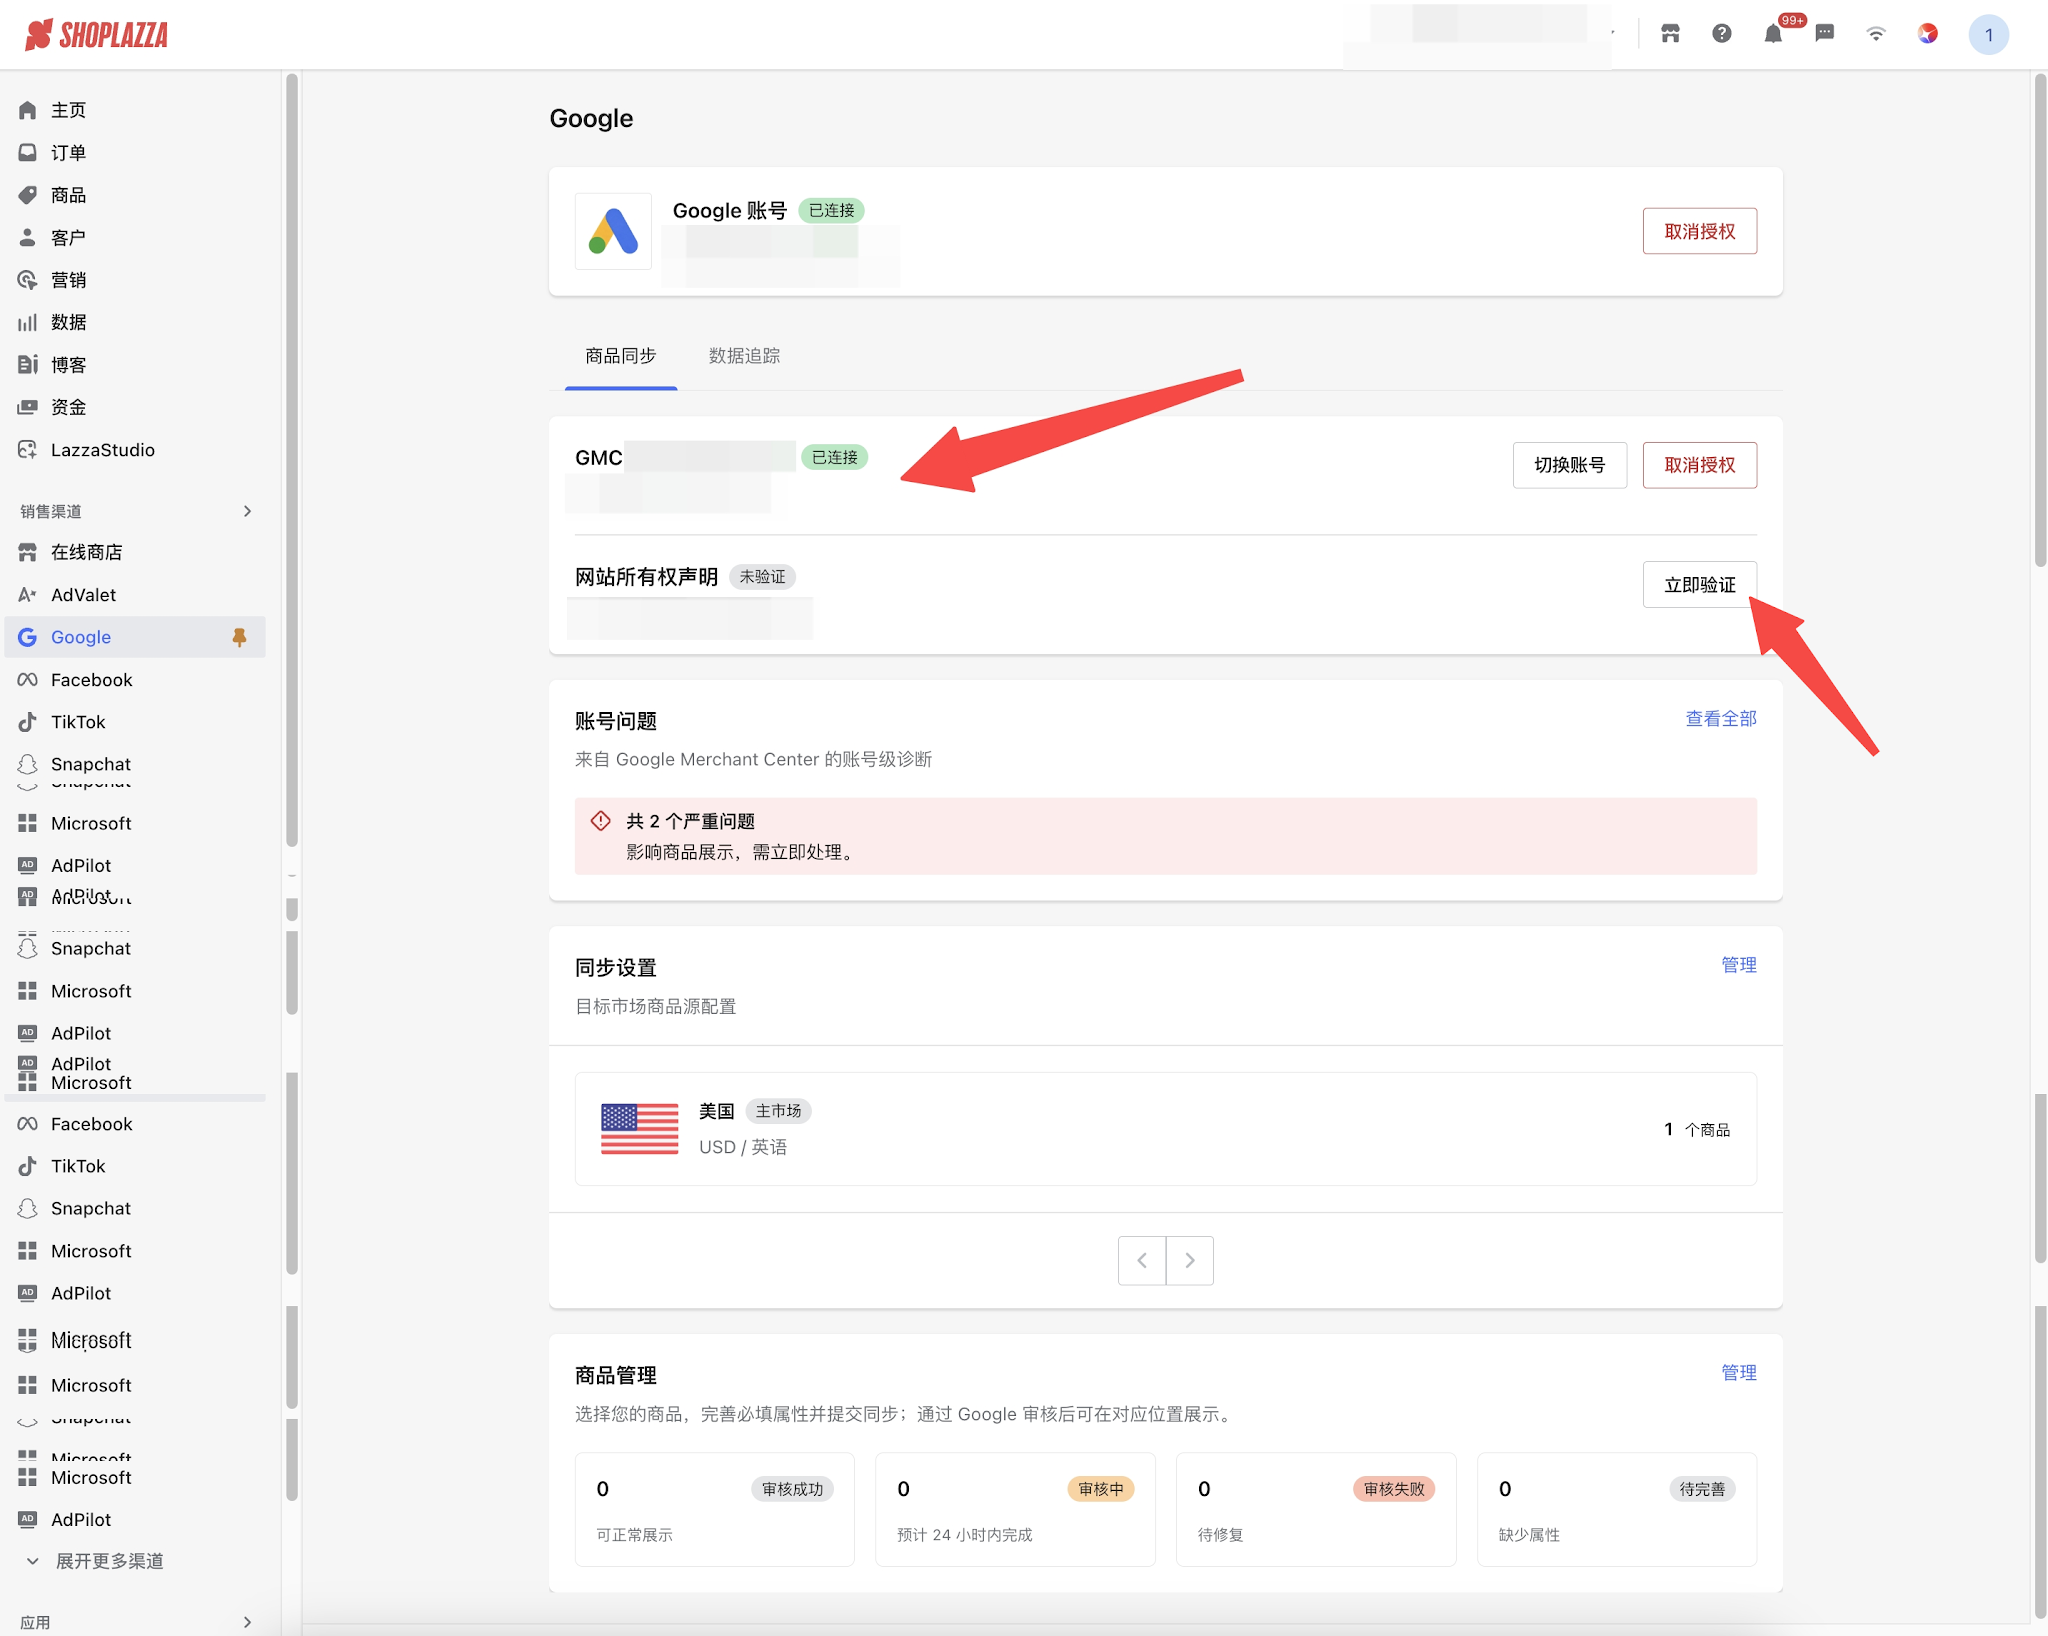Open the notifications bell with 99+ badge
This screenshot has width=2048, height=1636.
(x=1773, y=34)
